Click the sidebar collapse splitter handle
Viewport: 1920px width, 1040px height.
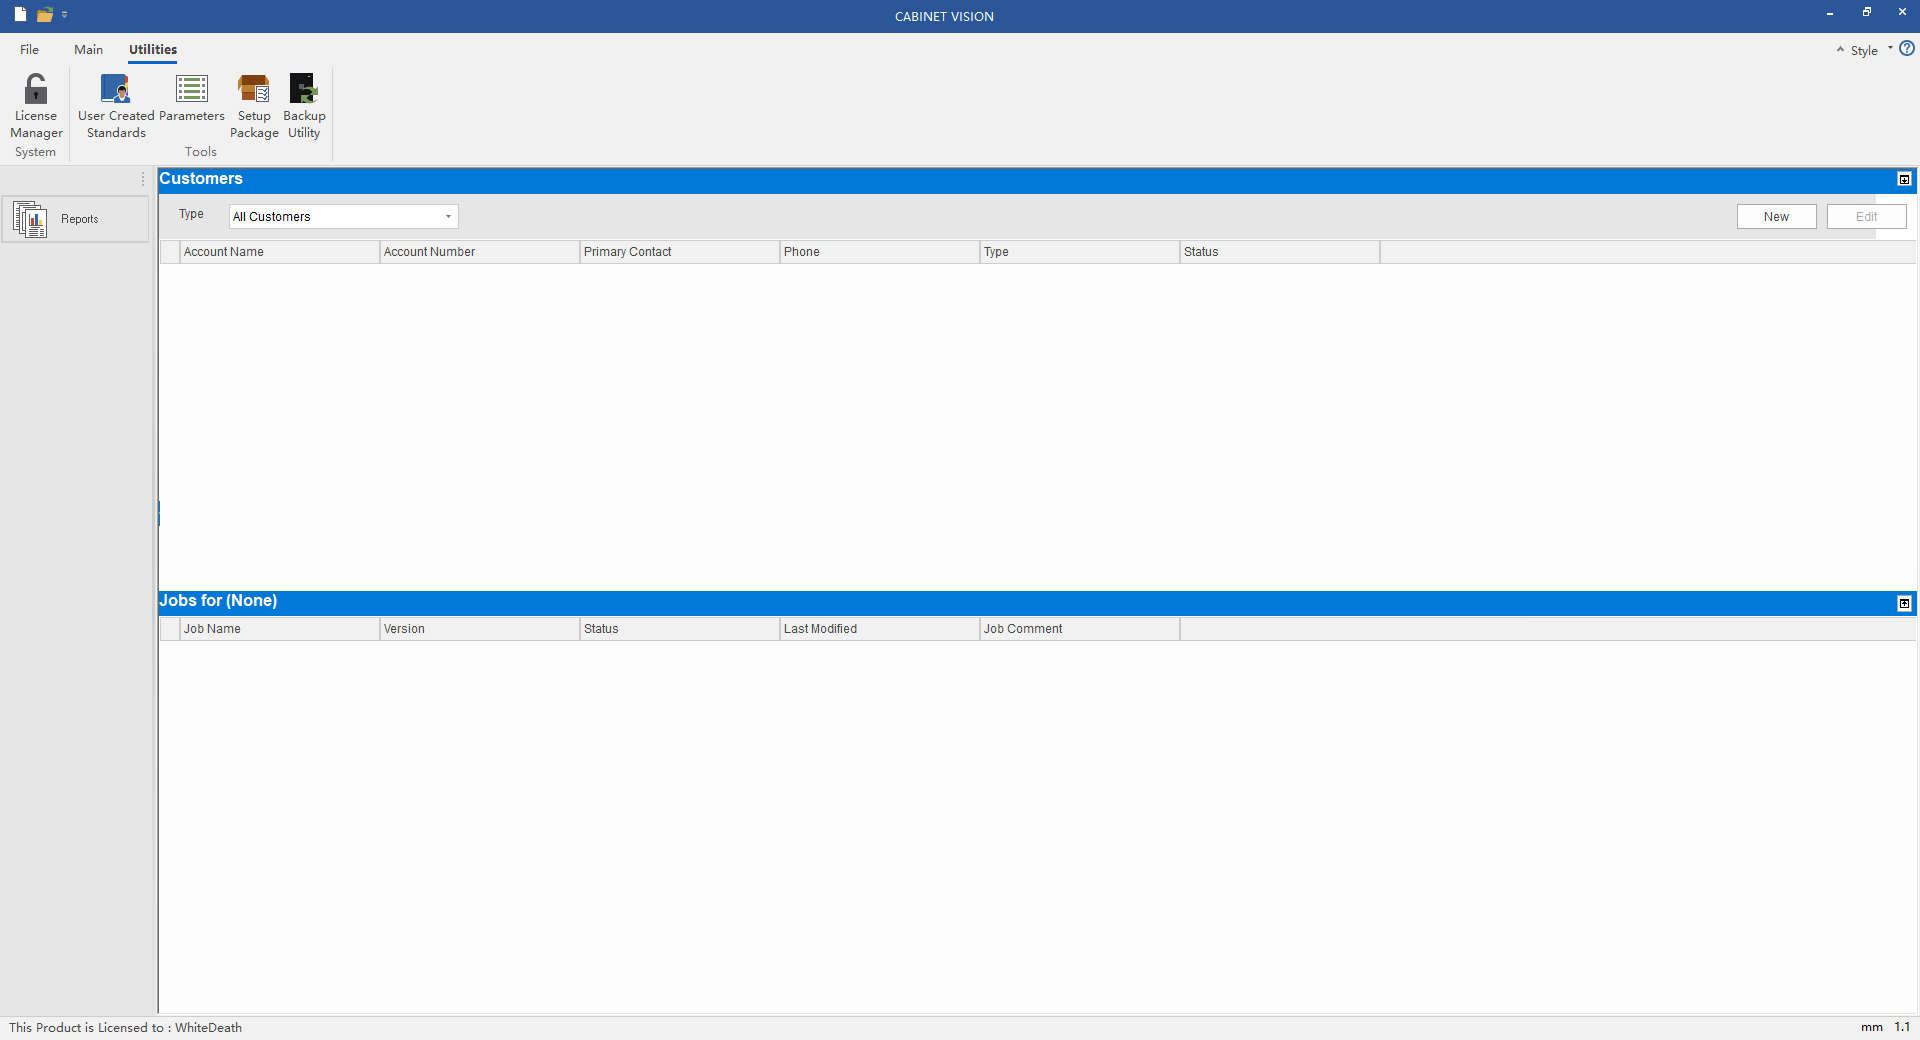click(x=158, y=513)
